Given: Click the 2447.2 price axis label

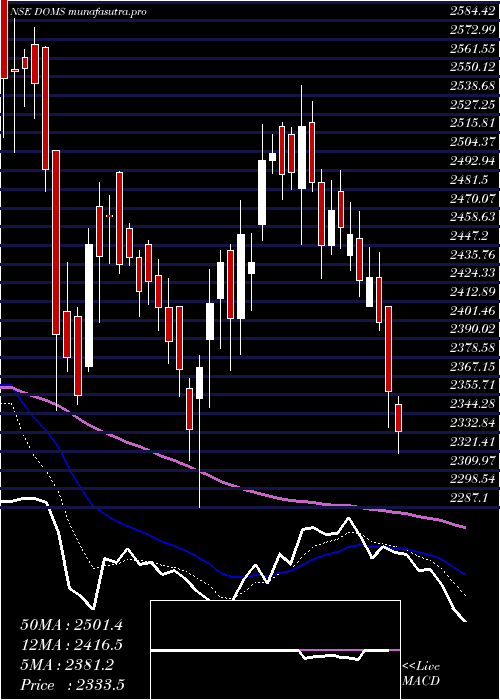Looking at the screenshot, I should tap(469, 236).
